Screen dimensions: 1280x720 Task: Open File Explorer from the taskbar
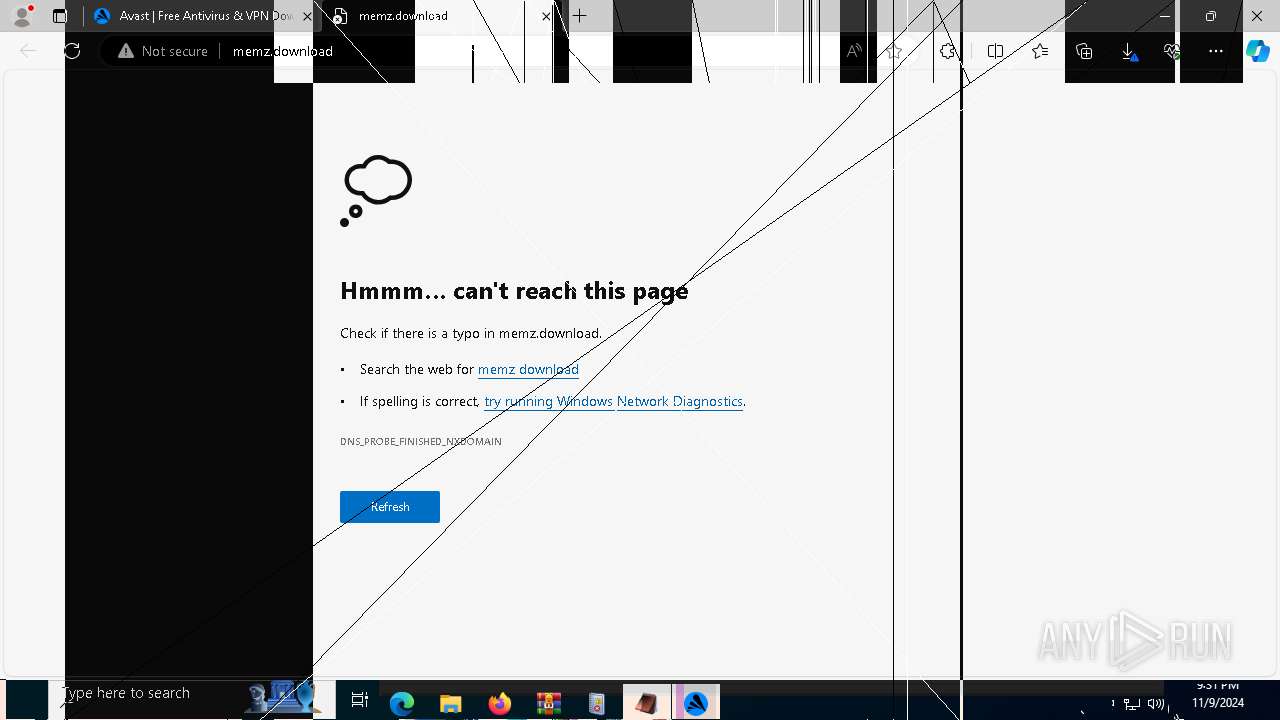click(450, 703)
